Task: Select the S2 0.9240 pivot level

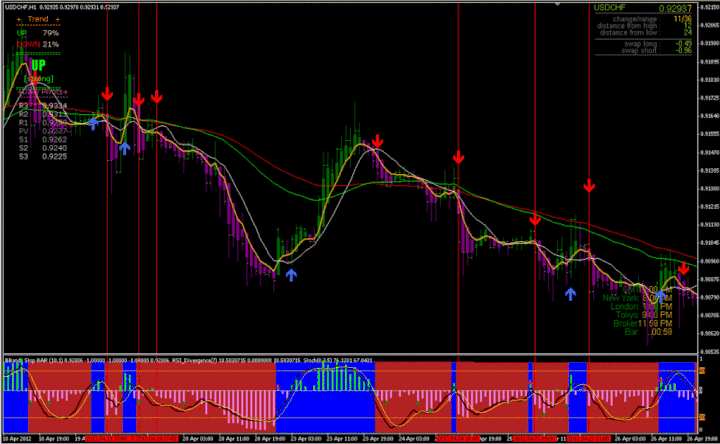Action: (x=43, y=148)
